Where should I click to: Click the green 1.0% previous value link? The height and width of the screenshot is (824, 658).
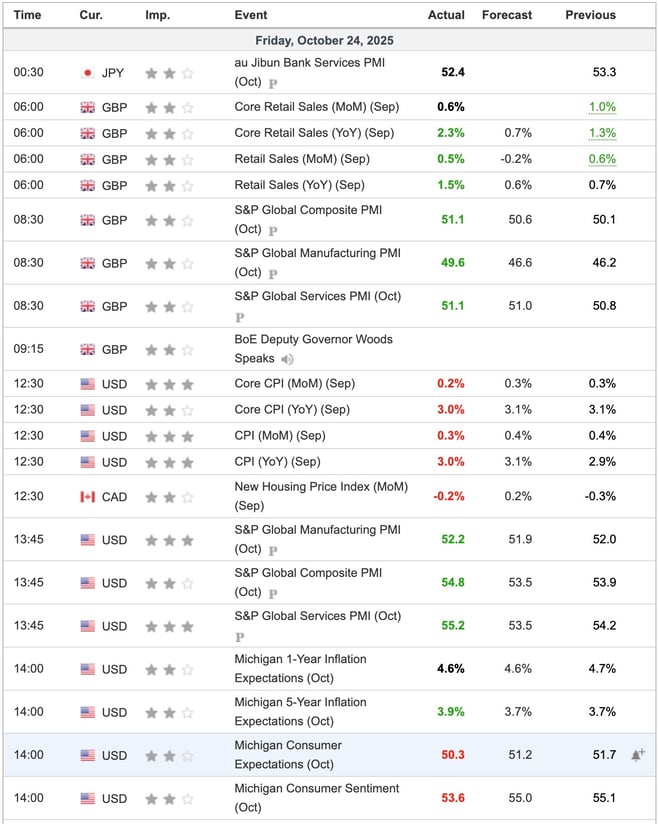pyautogui.click(x=604, y=106)
